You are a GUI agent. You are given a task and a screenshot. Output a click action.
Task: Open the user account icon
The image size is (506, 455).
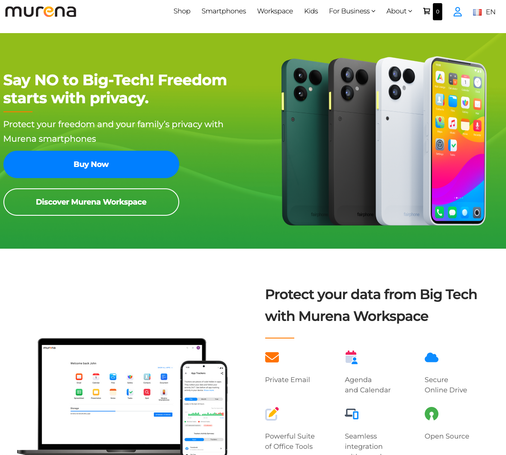(x=457, y=12)
